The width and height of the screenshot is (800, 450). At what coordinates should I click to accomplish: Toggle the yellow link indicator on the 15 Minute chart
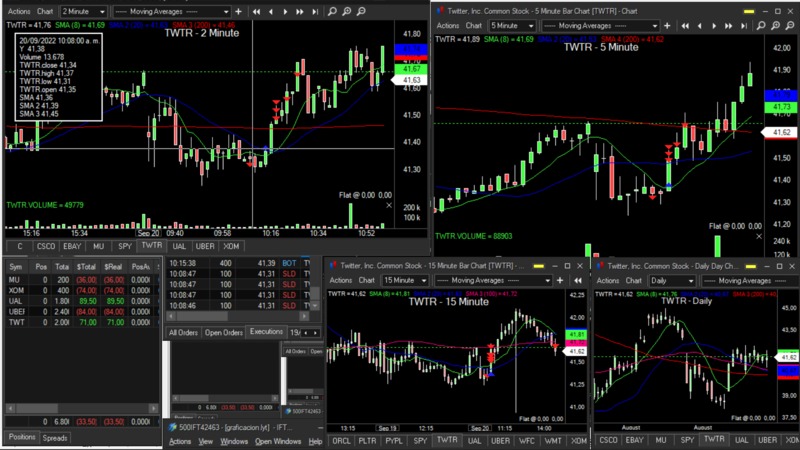point(537,267)
